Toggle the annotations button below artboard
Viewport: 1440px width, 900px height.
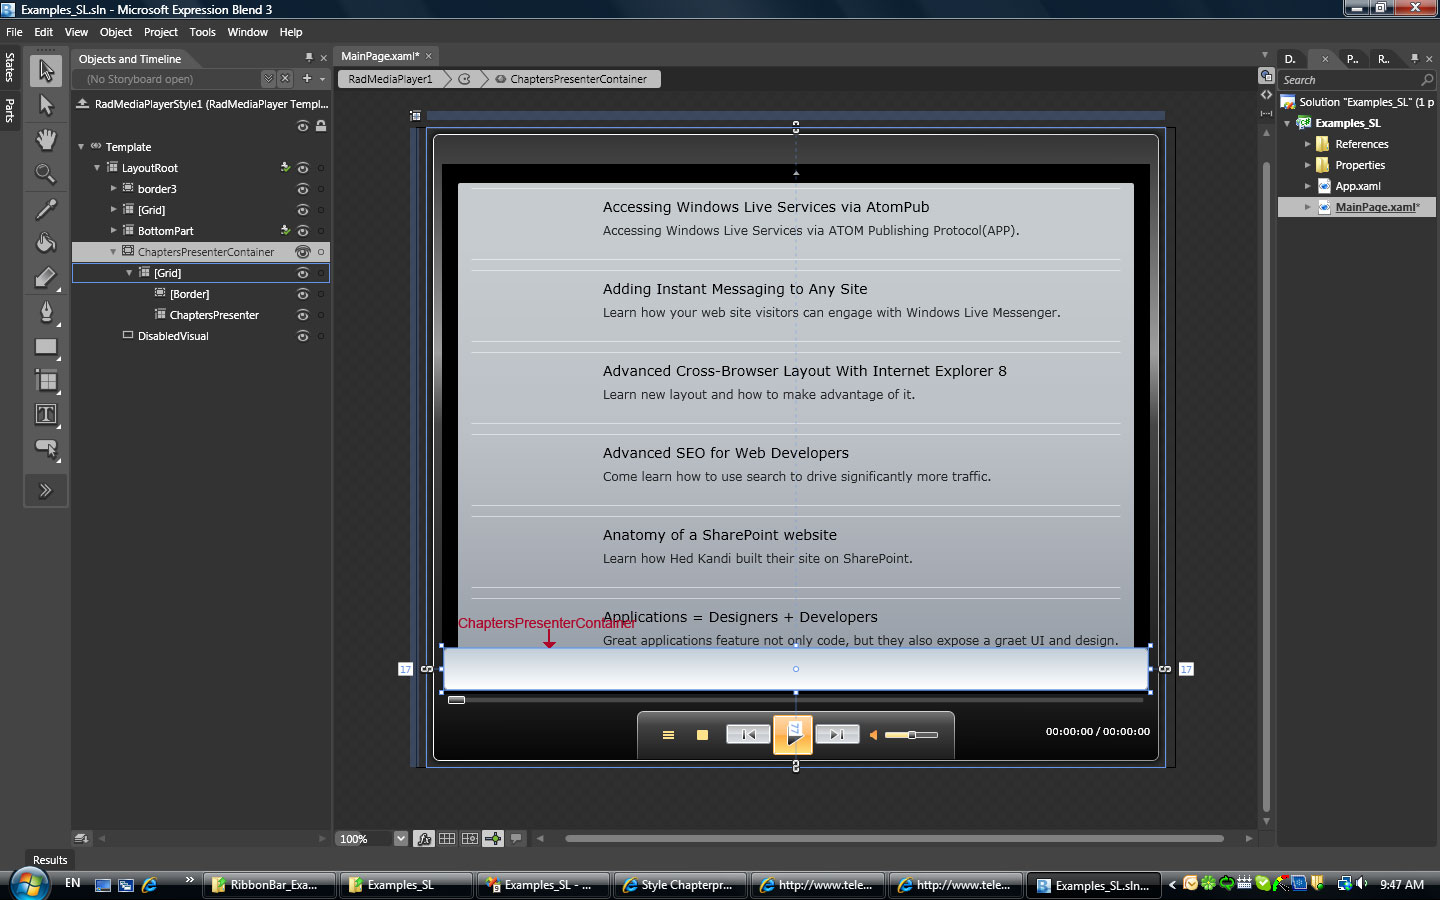[516, 839]
